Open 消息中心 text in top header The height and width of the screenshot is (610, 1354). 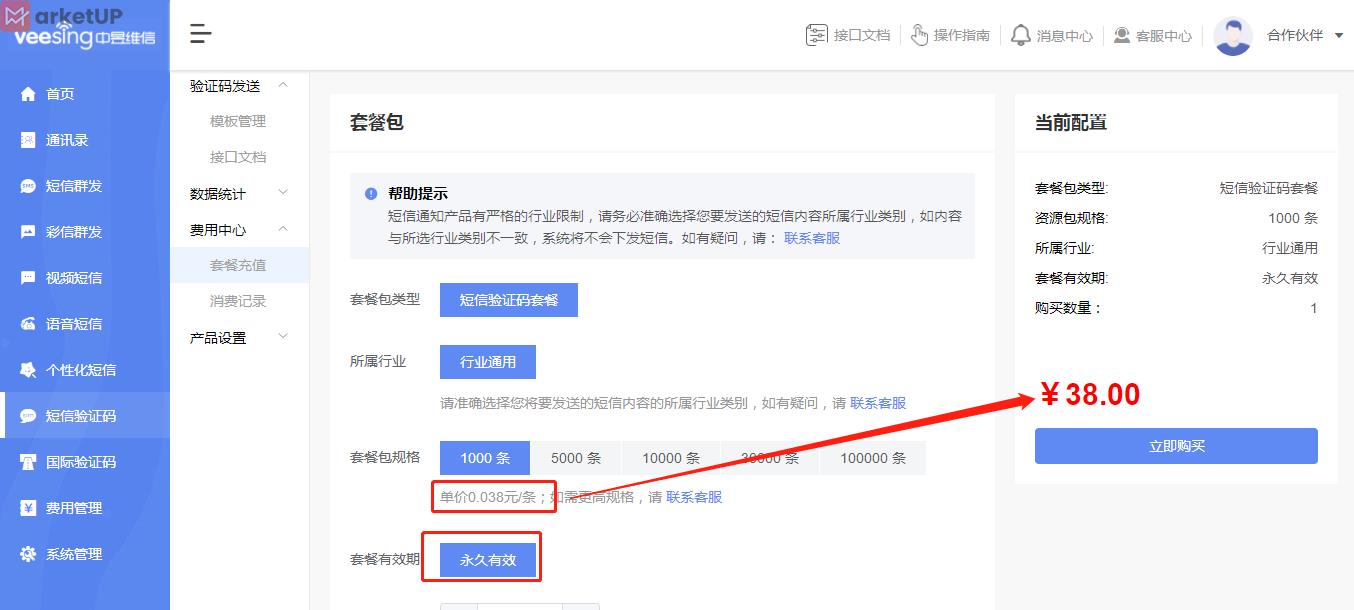1065,36
